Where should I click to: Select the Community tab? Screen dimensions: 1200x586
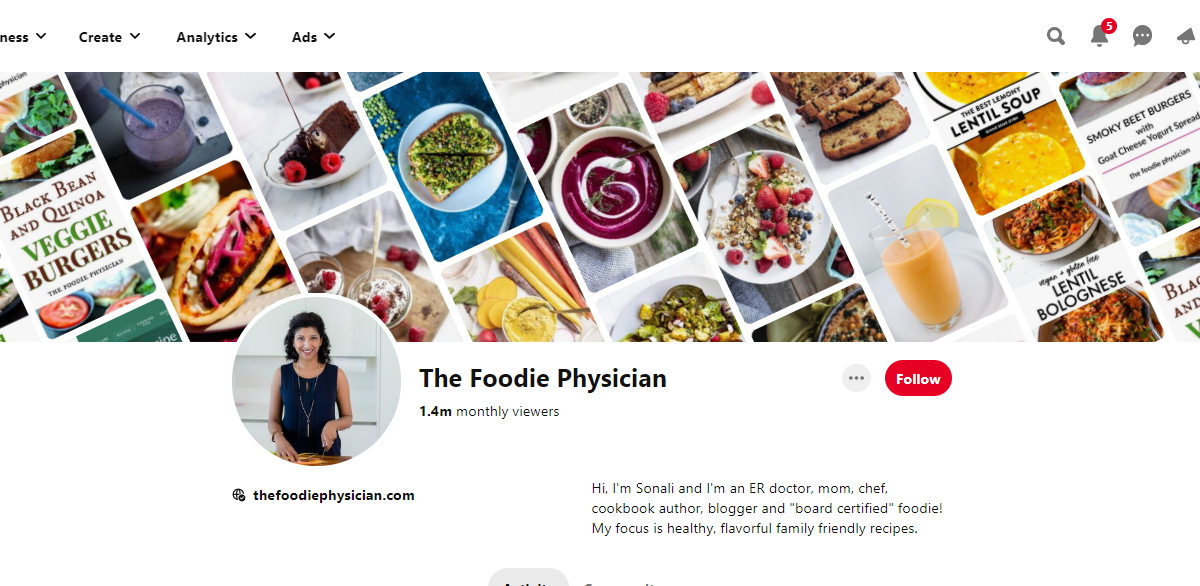[x=620, y=580]
